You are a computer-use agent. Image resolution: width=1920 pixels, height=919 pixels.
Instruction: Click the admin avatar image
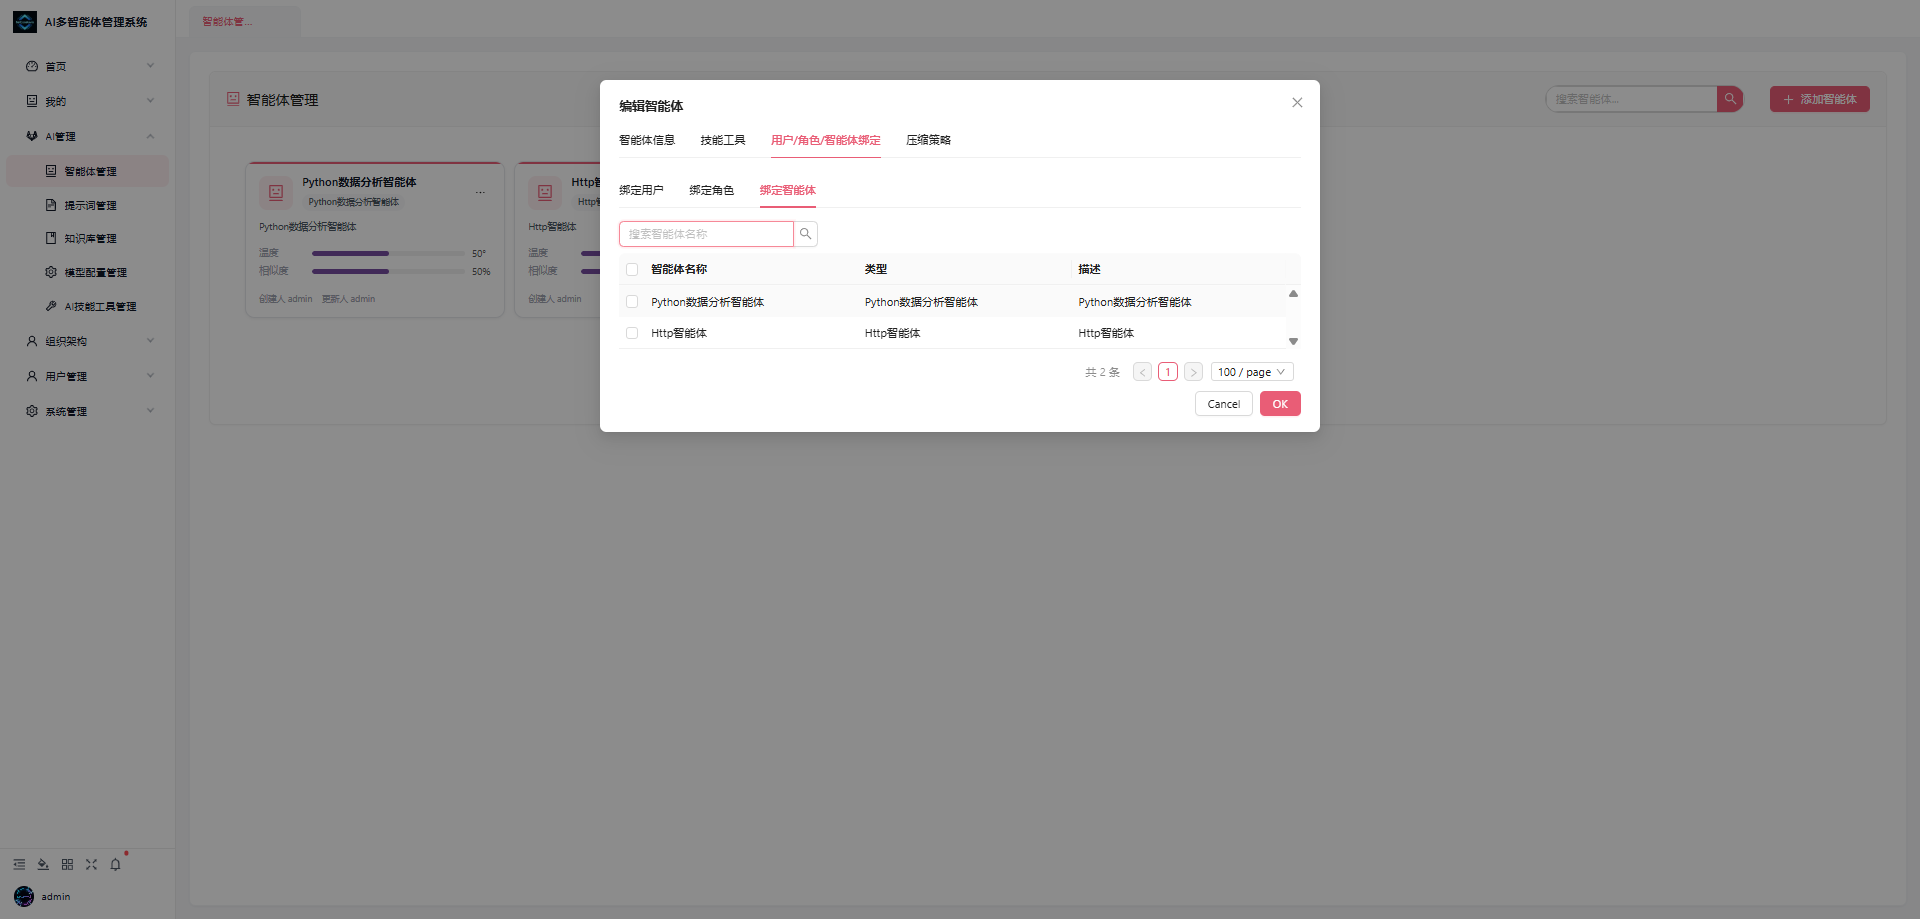coord(24,896)
